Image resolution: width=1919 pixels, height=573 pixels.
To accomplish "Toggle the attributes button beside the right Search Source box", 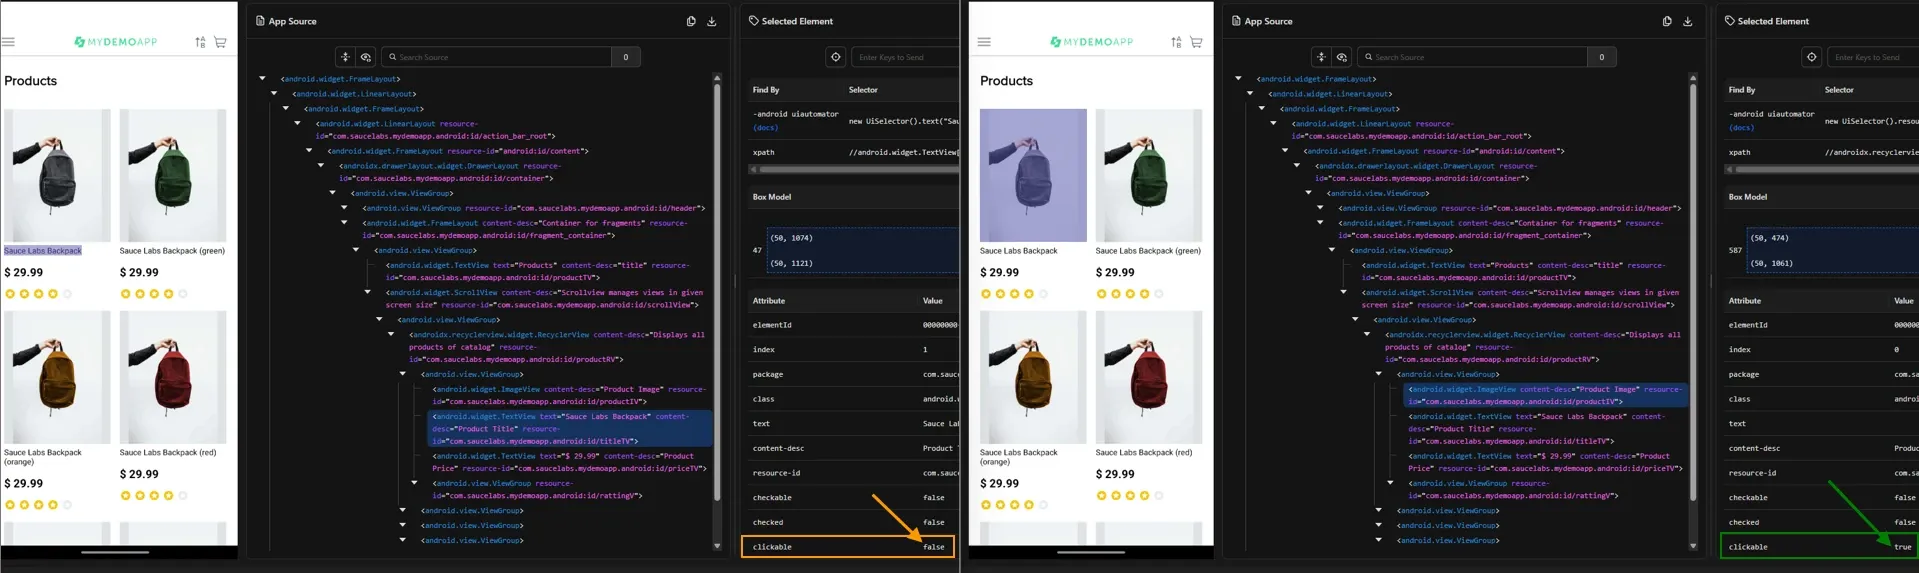I will 1321,57.
